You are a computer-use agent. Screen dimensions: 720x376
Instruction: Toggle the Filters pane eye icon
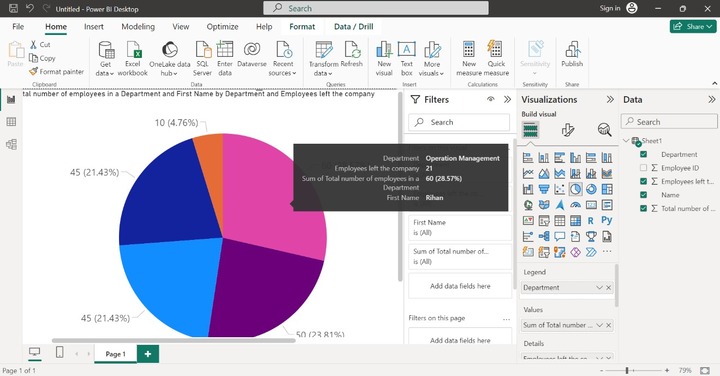(x=490, y=99)
